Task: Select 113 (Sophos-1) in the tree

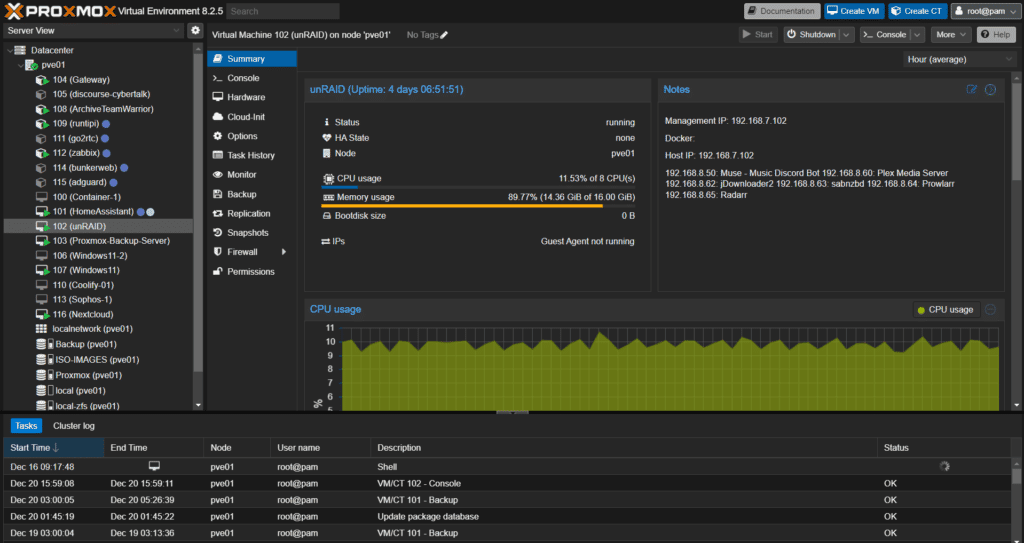Action: [98, 299]
